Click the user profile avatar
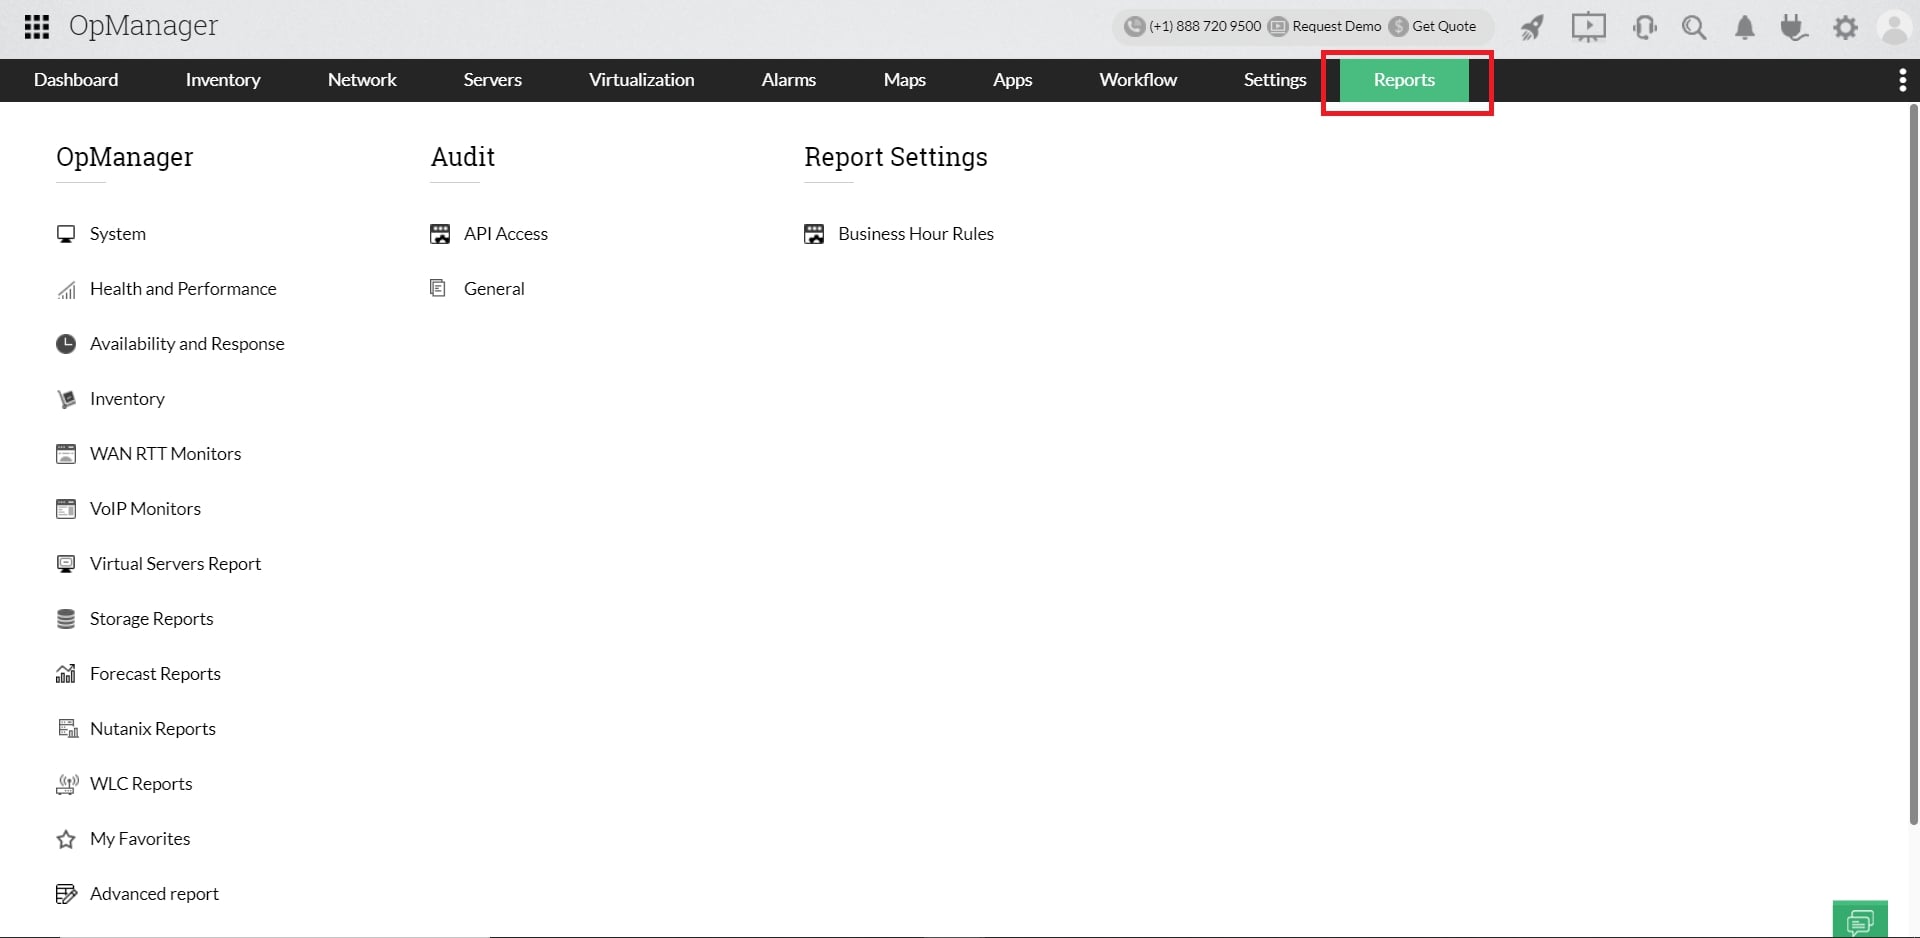The image size is (1920, 938). tap(1895, 27)
